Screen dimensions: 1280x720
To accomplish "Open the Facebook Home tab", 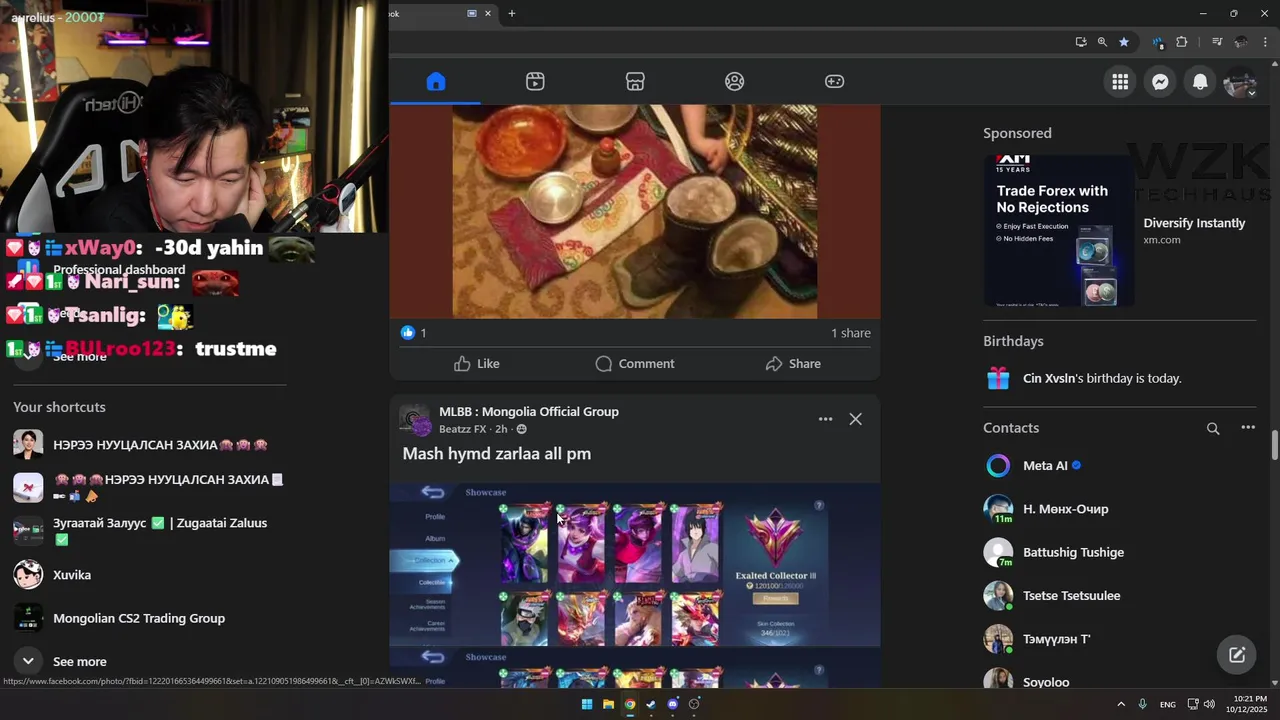I will point(435,81).
